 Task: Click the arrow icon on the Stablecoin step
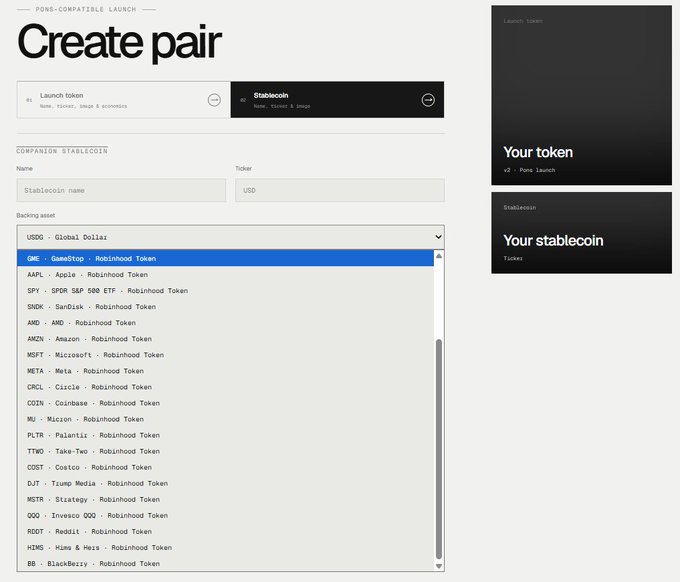click(428, 100)
